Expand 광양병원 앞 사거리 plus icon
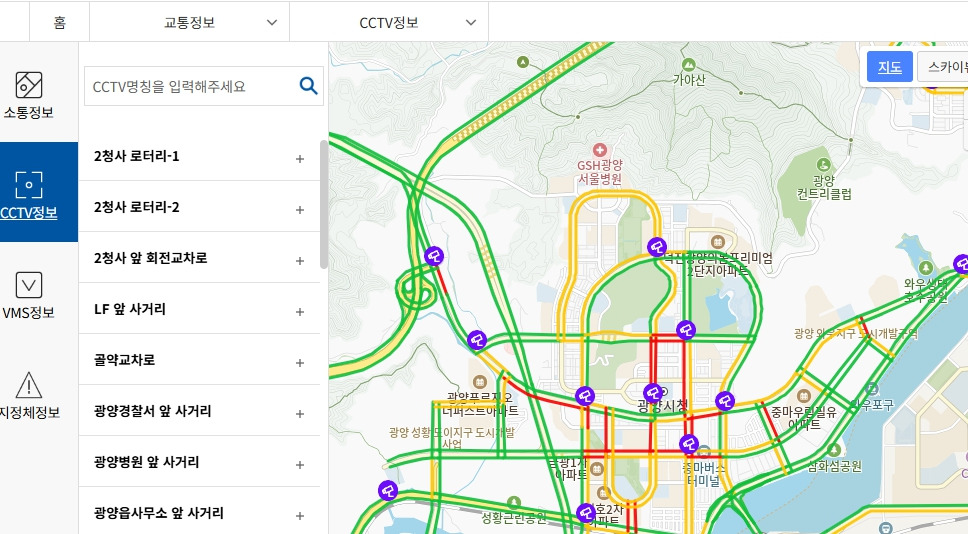The image size is (968, 534). click(300, 464)
